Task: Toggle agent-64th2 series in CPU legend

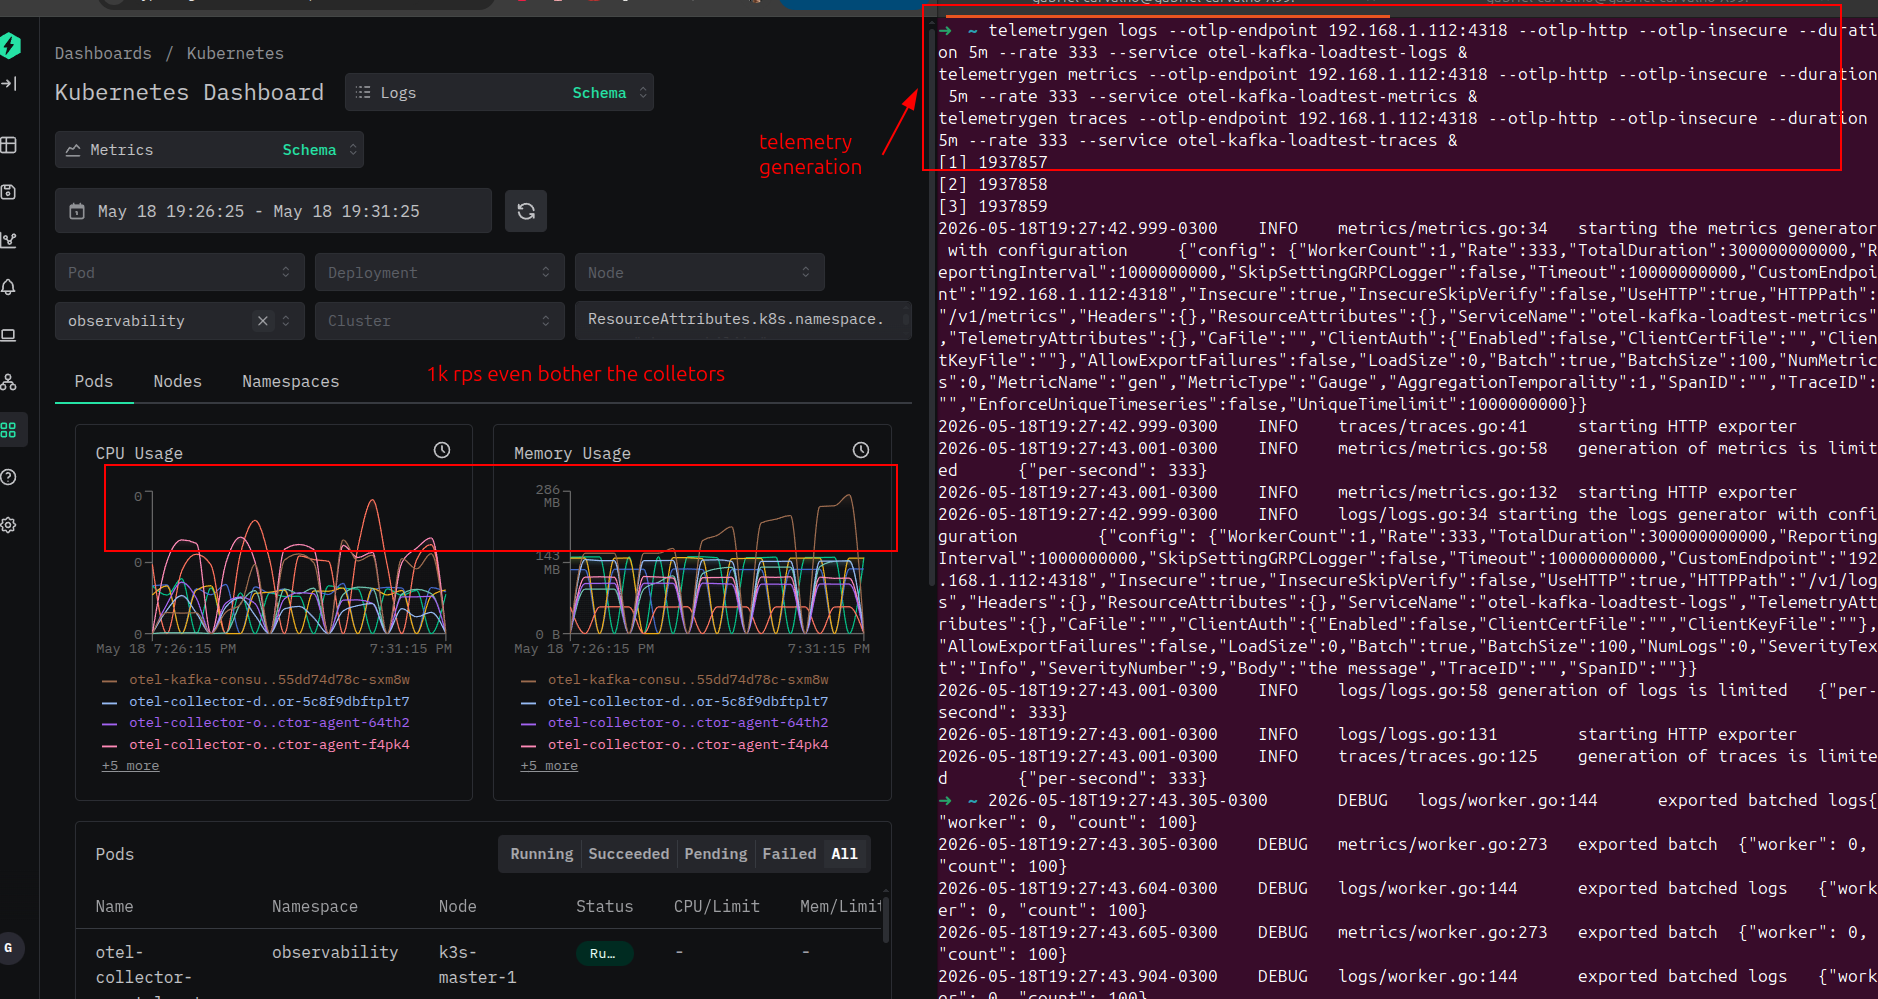Action: coord(255,723)
